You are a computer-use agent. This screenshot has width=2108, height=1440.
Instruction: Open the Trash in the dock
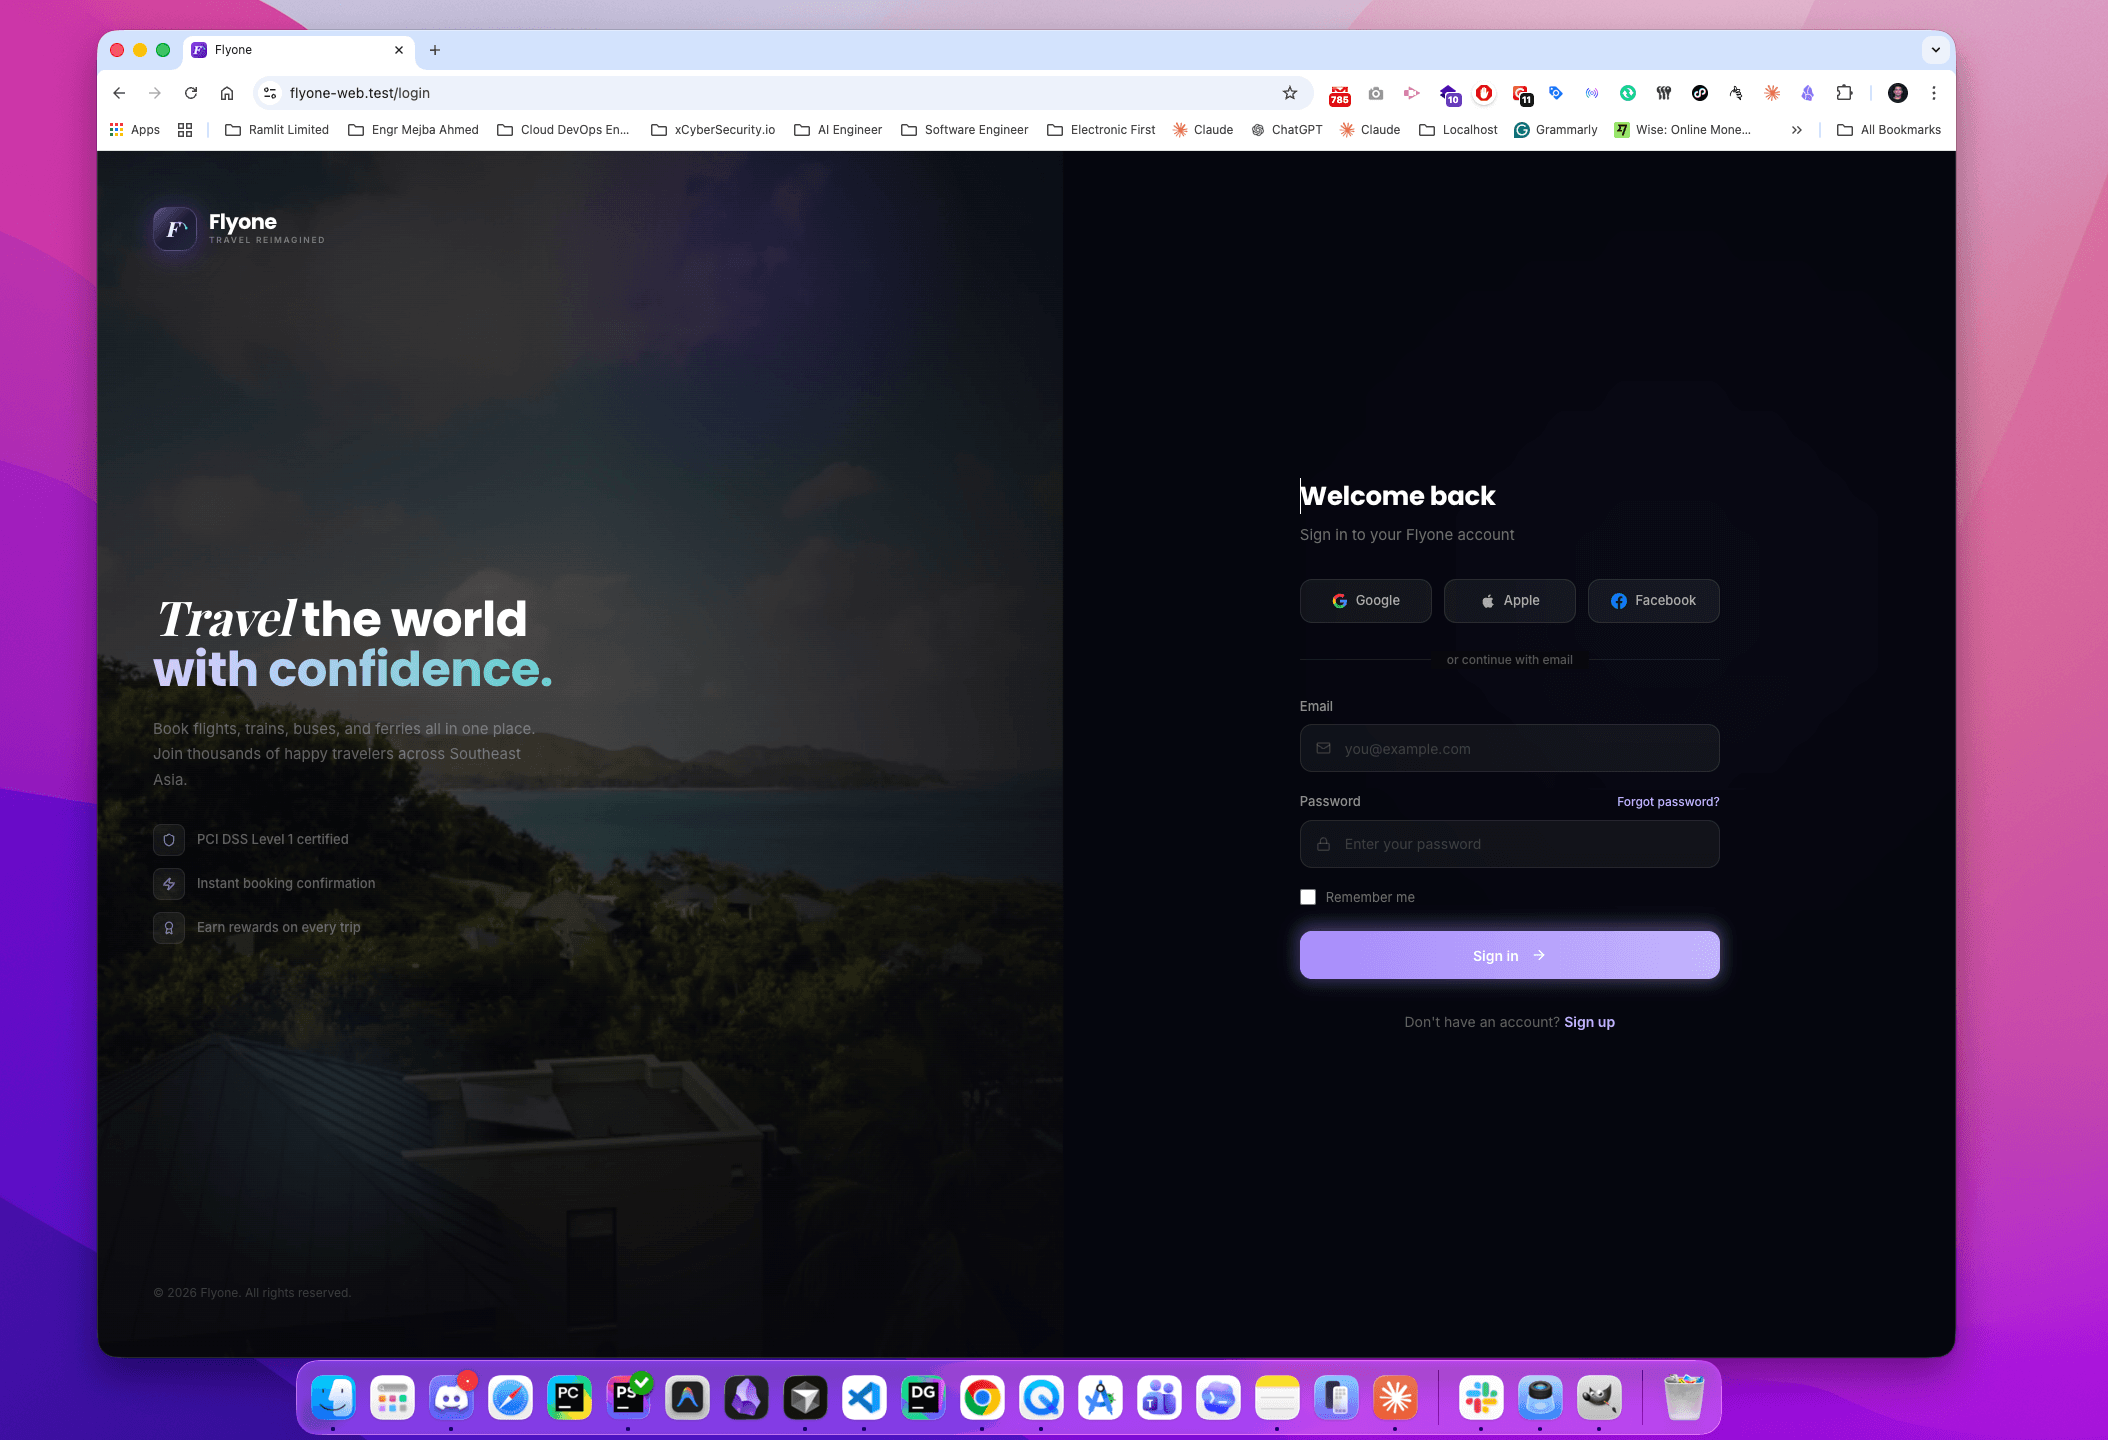1683,1397
